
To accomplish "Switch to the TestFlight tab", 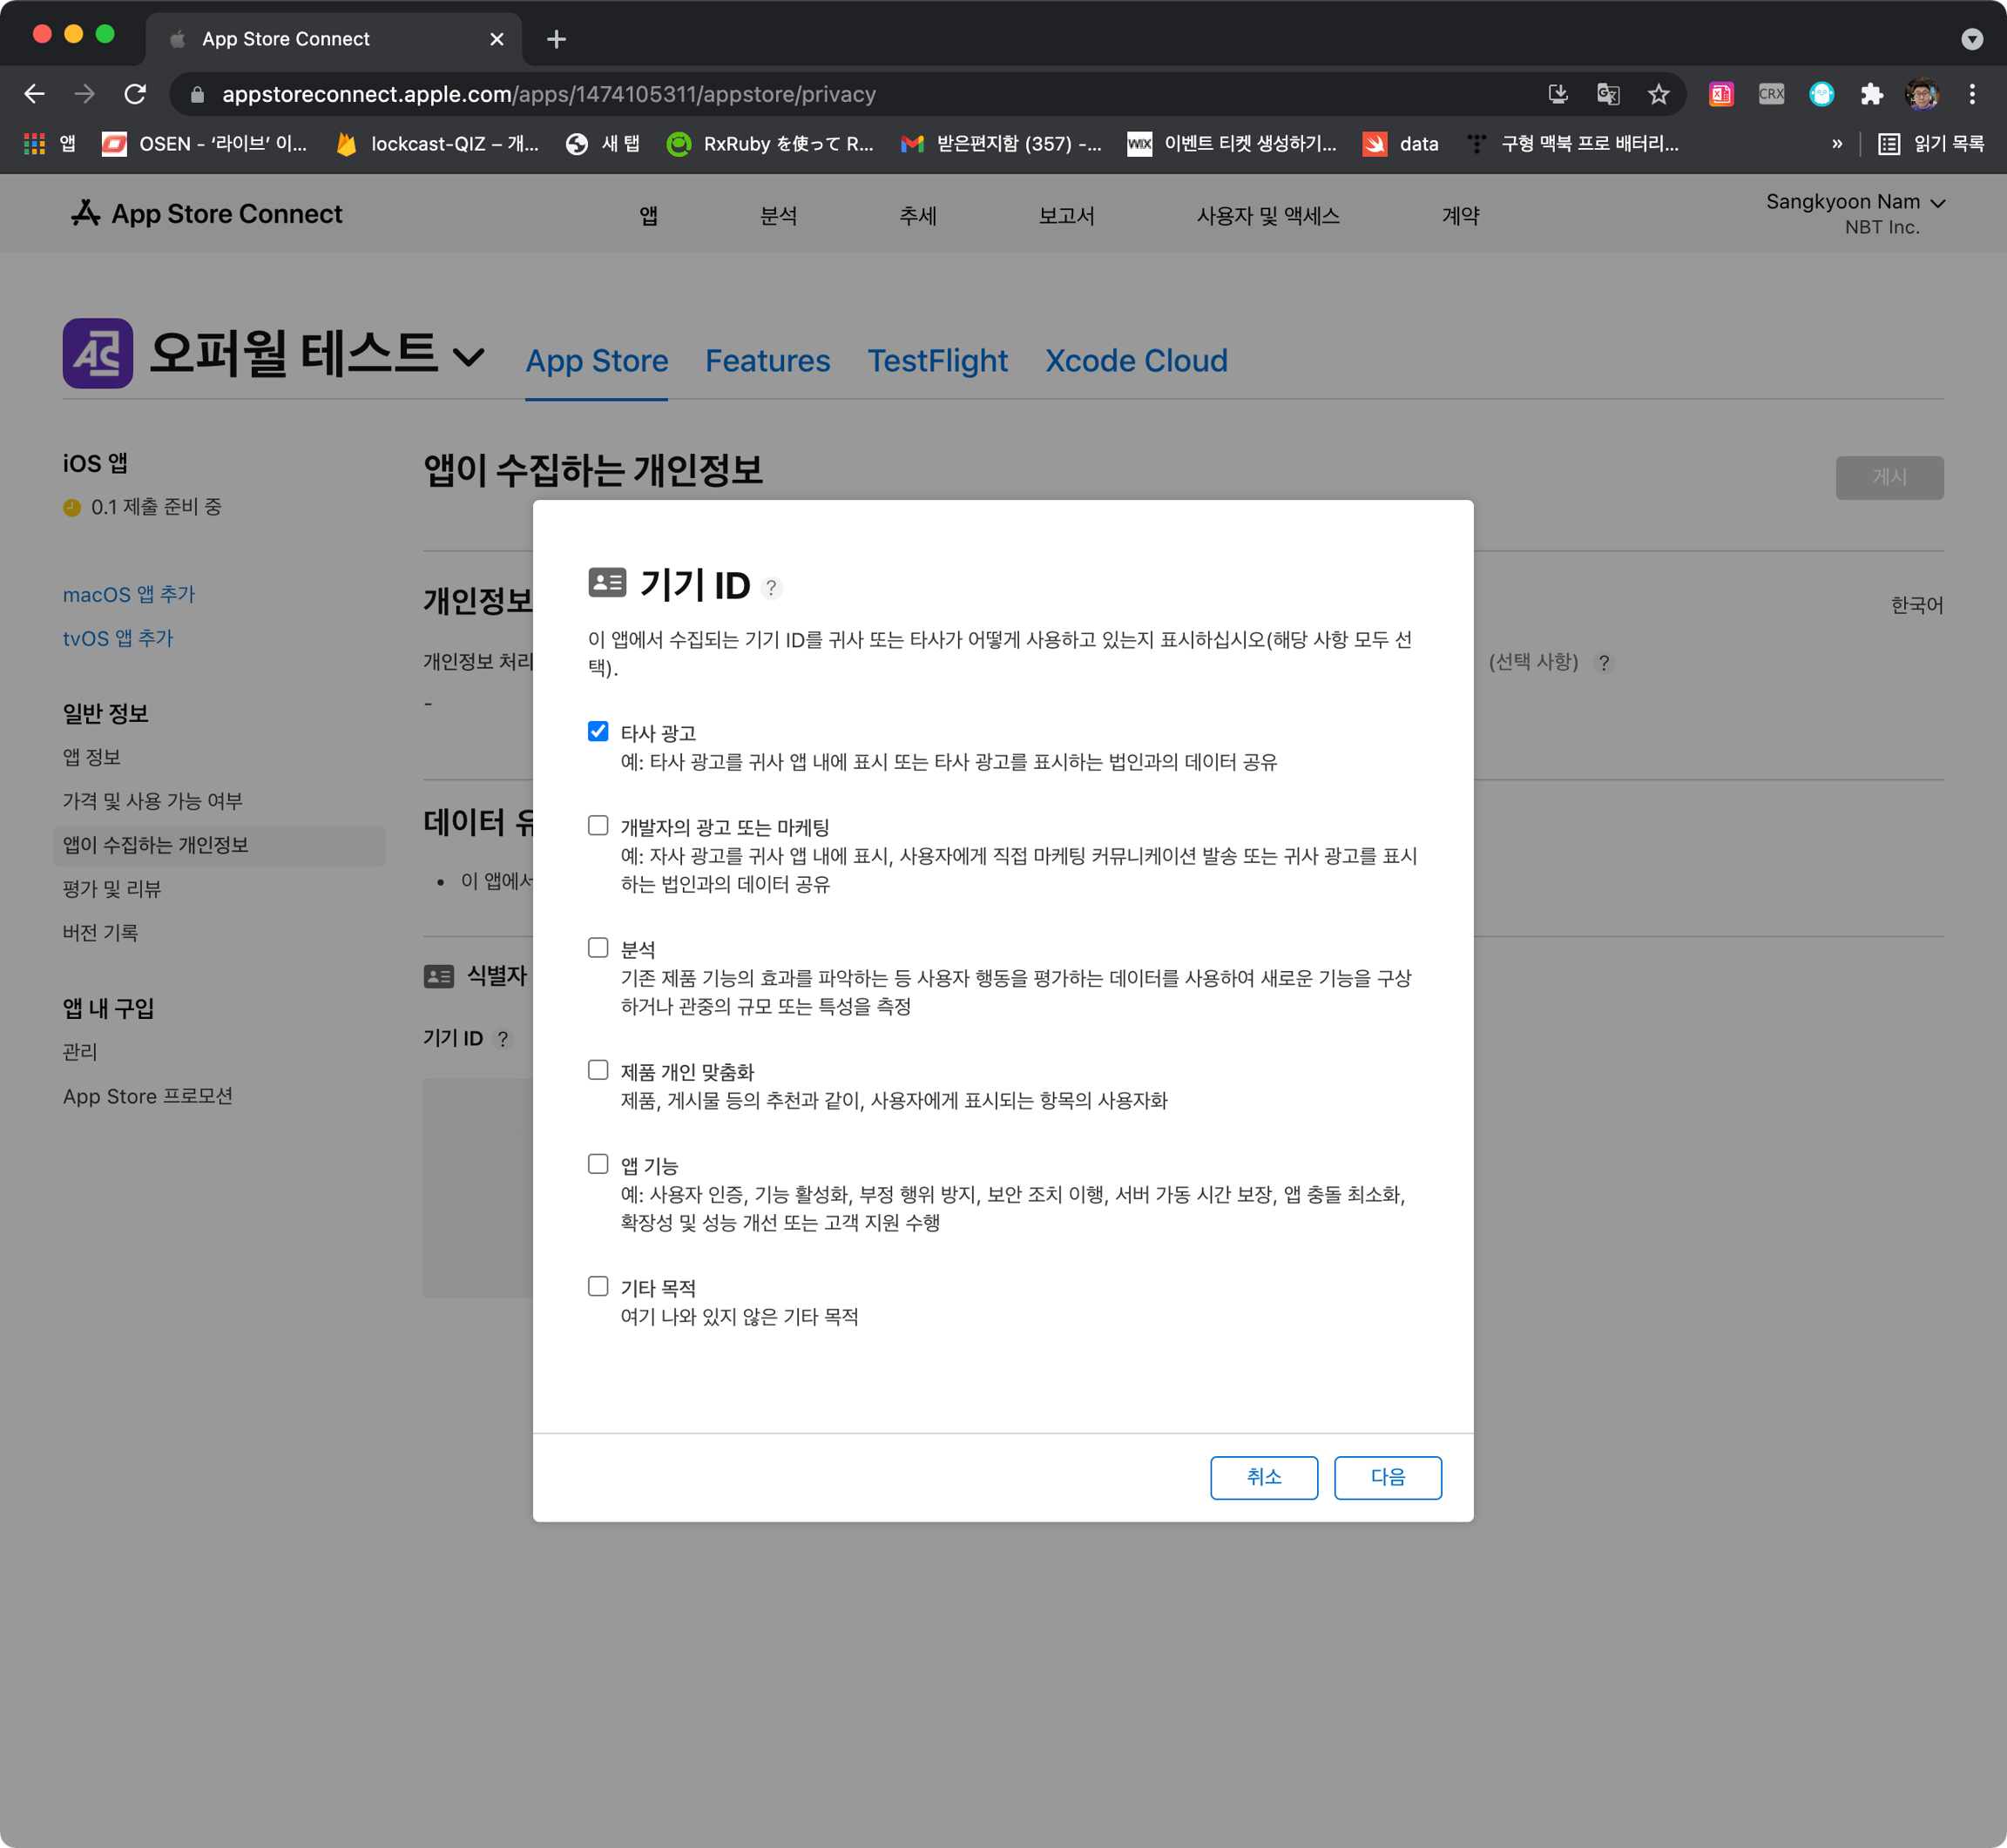I will click(x=937, y=361).
